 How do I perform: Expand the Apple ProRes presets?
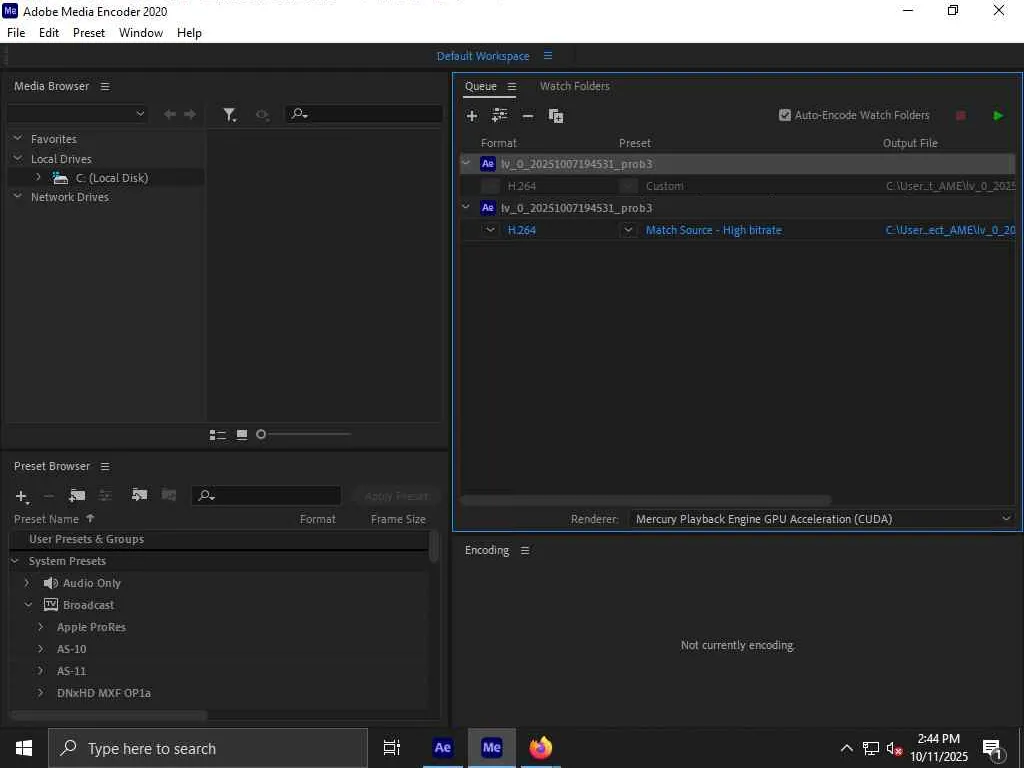[x=40, y=627]
